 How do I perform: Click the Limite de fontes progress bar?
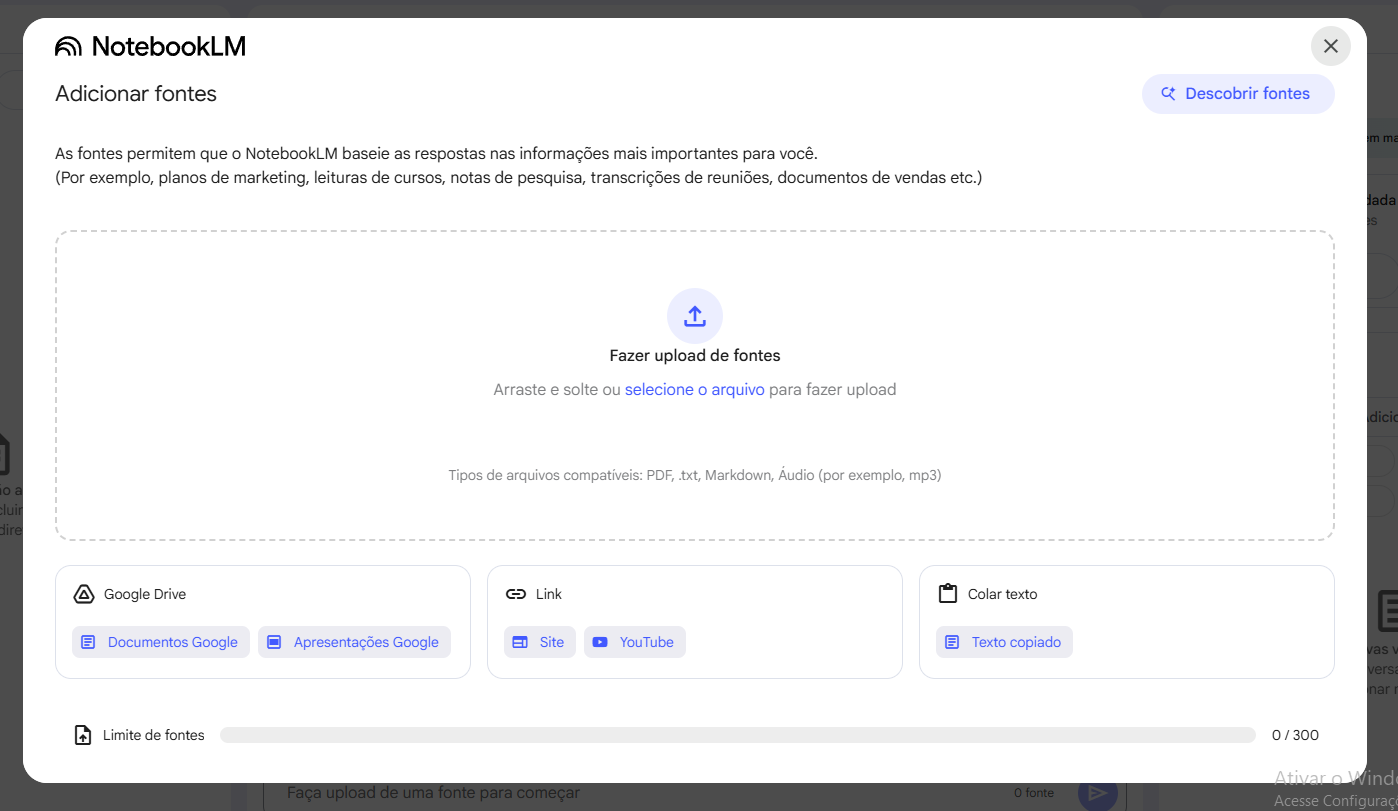(x=738, y=735)
